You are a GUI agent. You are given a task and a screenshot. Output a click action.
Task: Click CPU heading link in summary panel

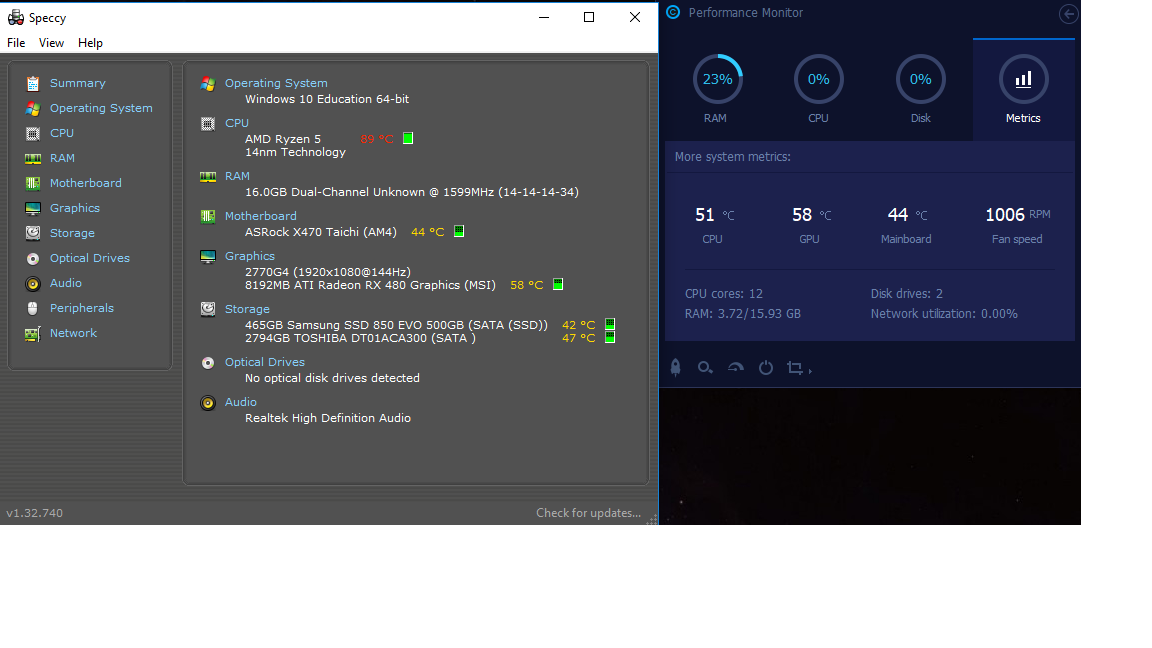coord(237,123)
